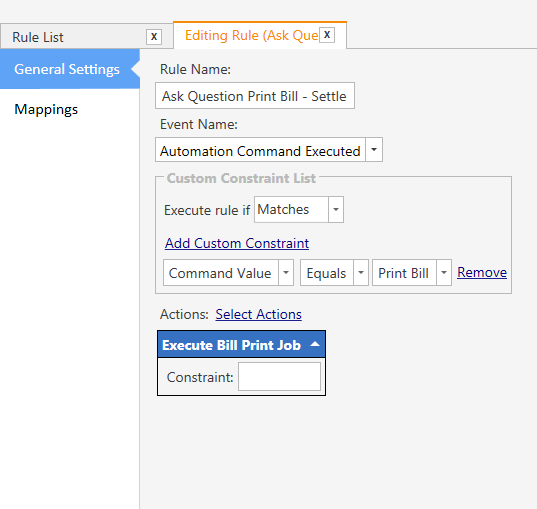The image size is (537, 509).
Task: Click the Rule Name input field
Action: (255, 96)
